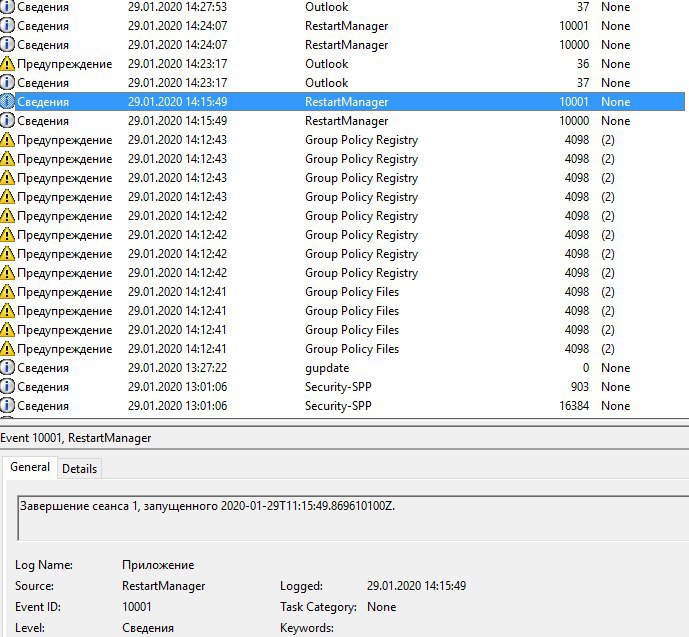Switch to the Details tab
This screenshot has height=637, width=689.
80,469
